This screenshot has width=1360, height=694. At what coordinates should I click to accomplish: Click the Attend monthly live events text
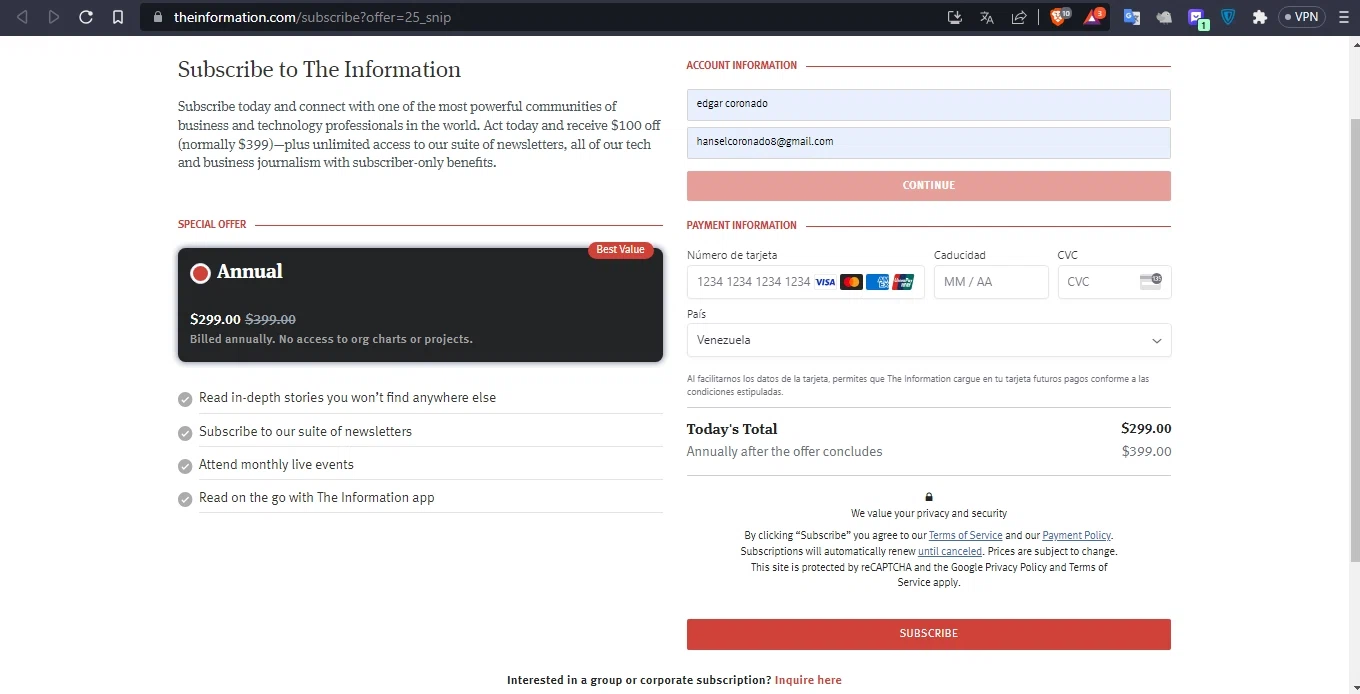pyautogui.click(x=276, y=465)
